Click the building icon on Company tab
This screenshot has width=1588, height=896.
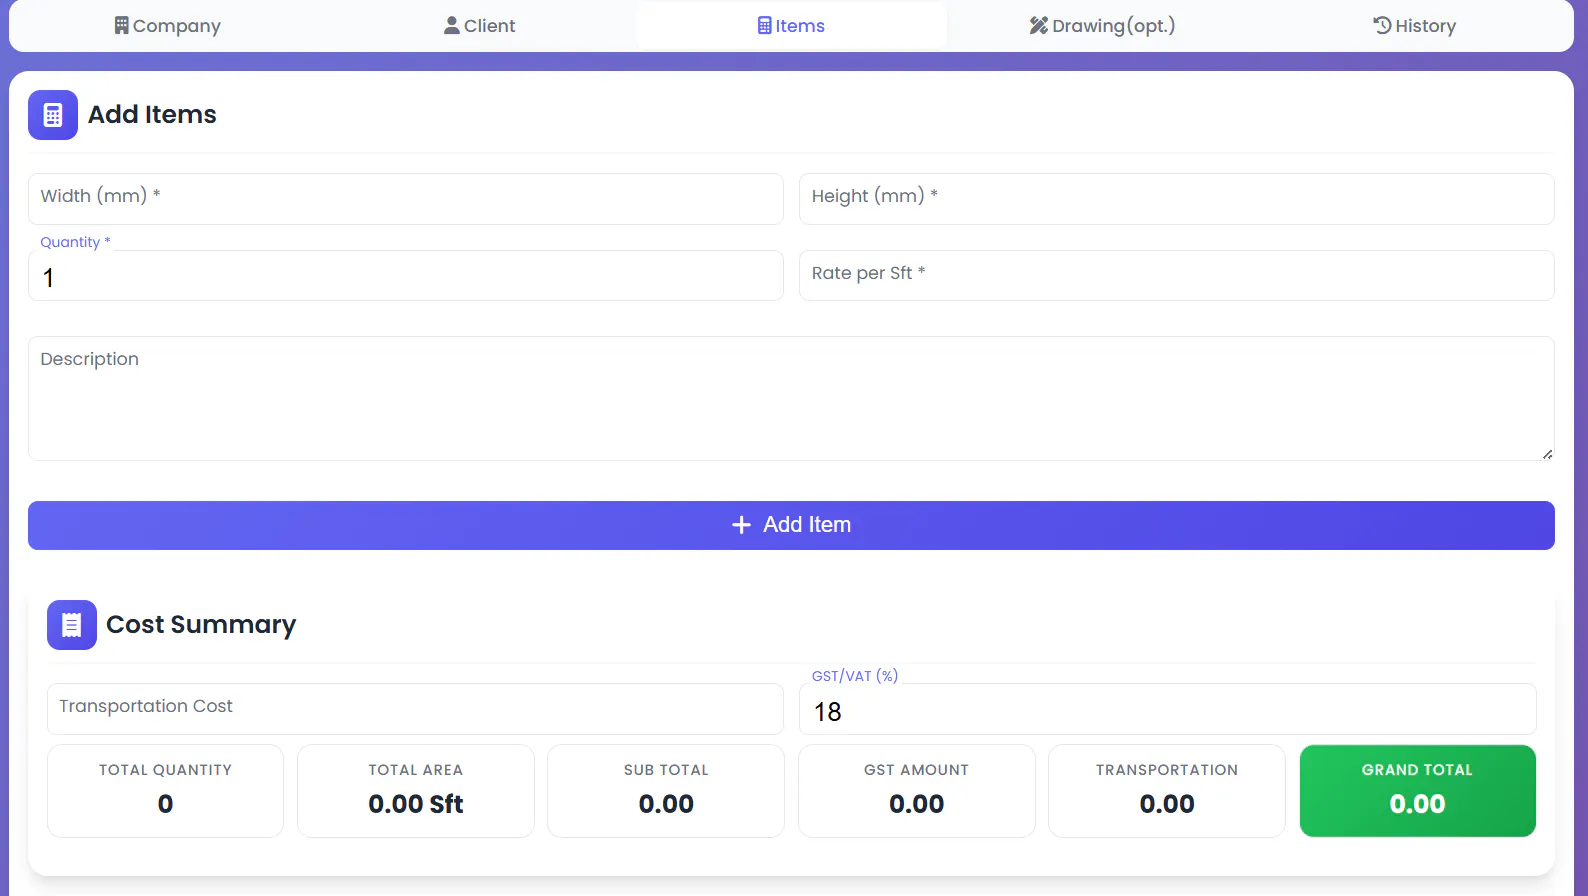tap(122, 25)
